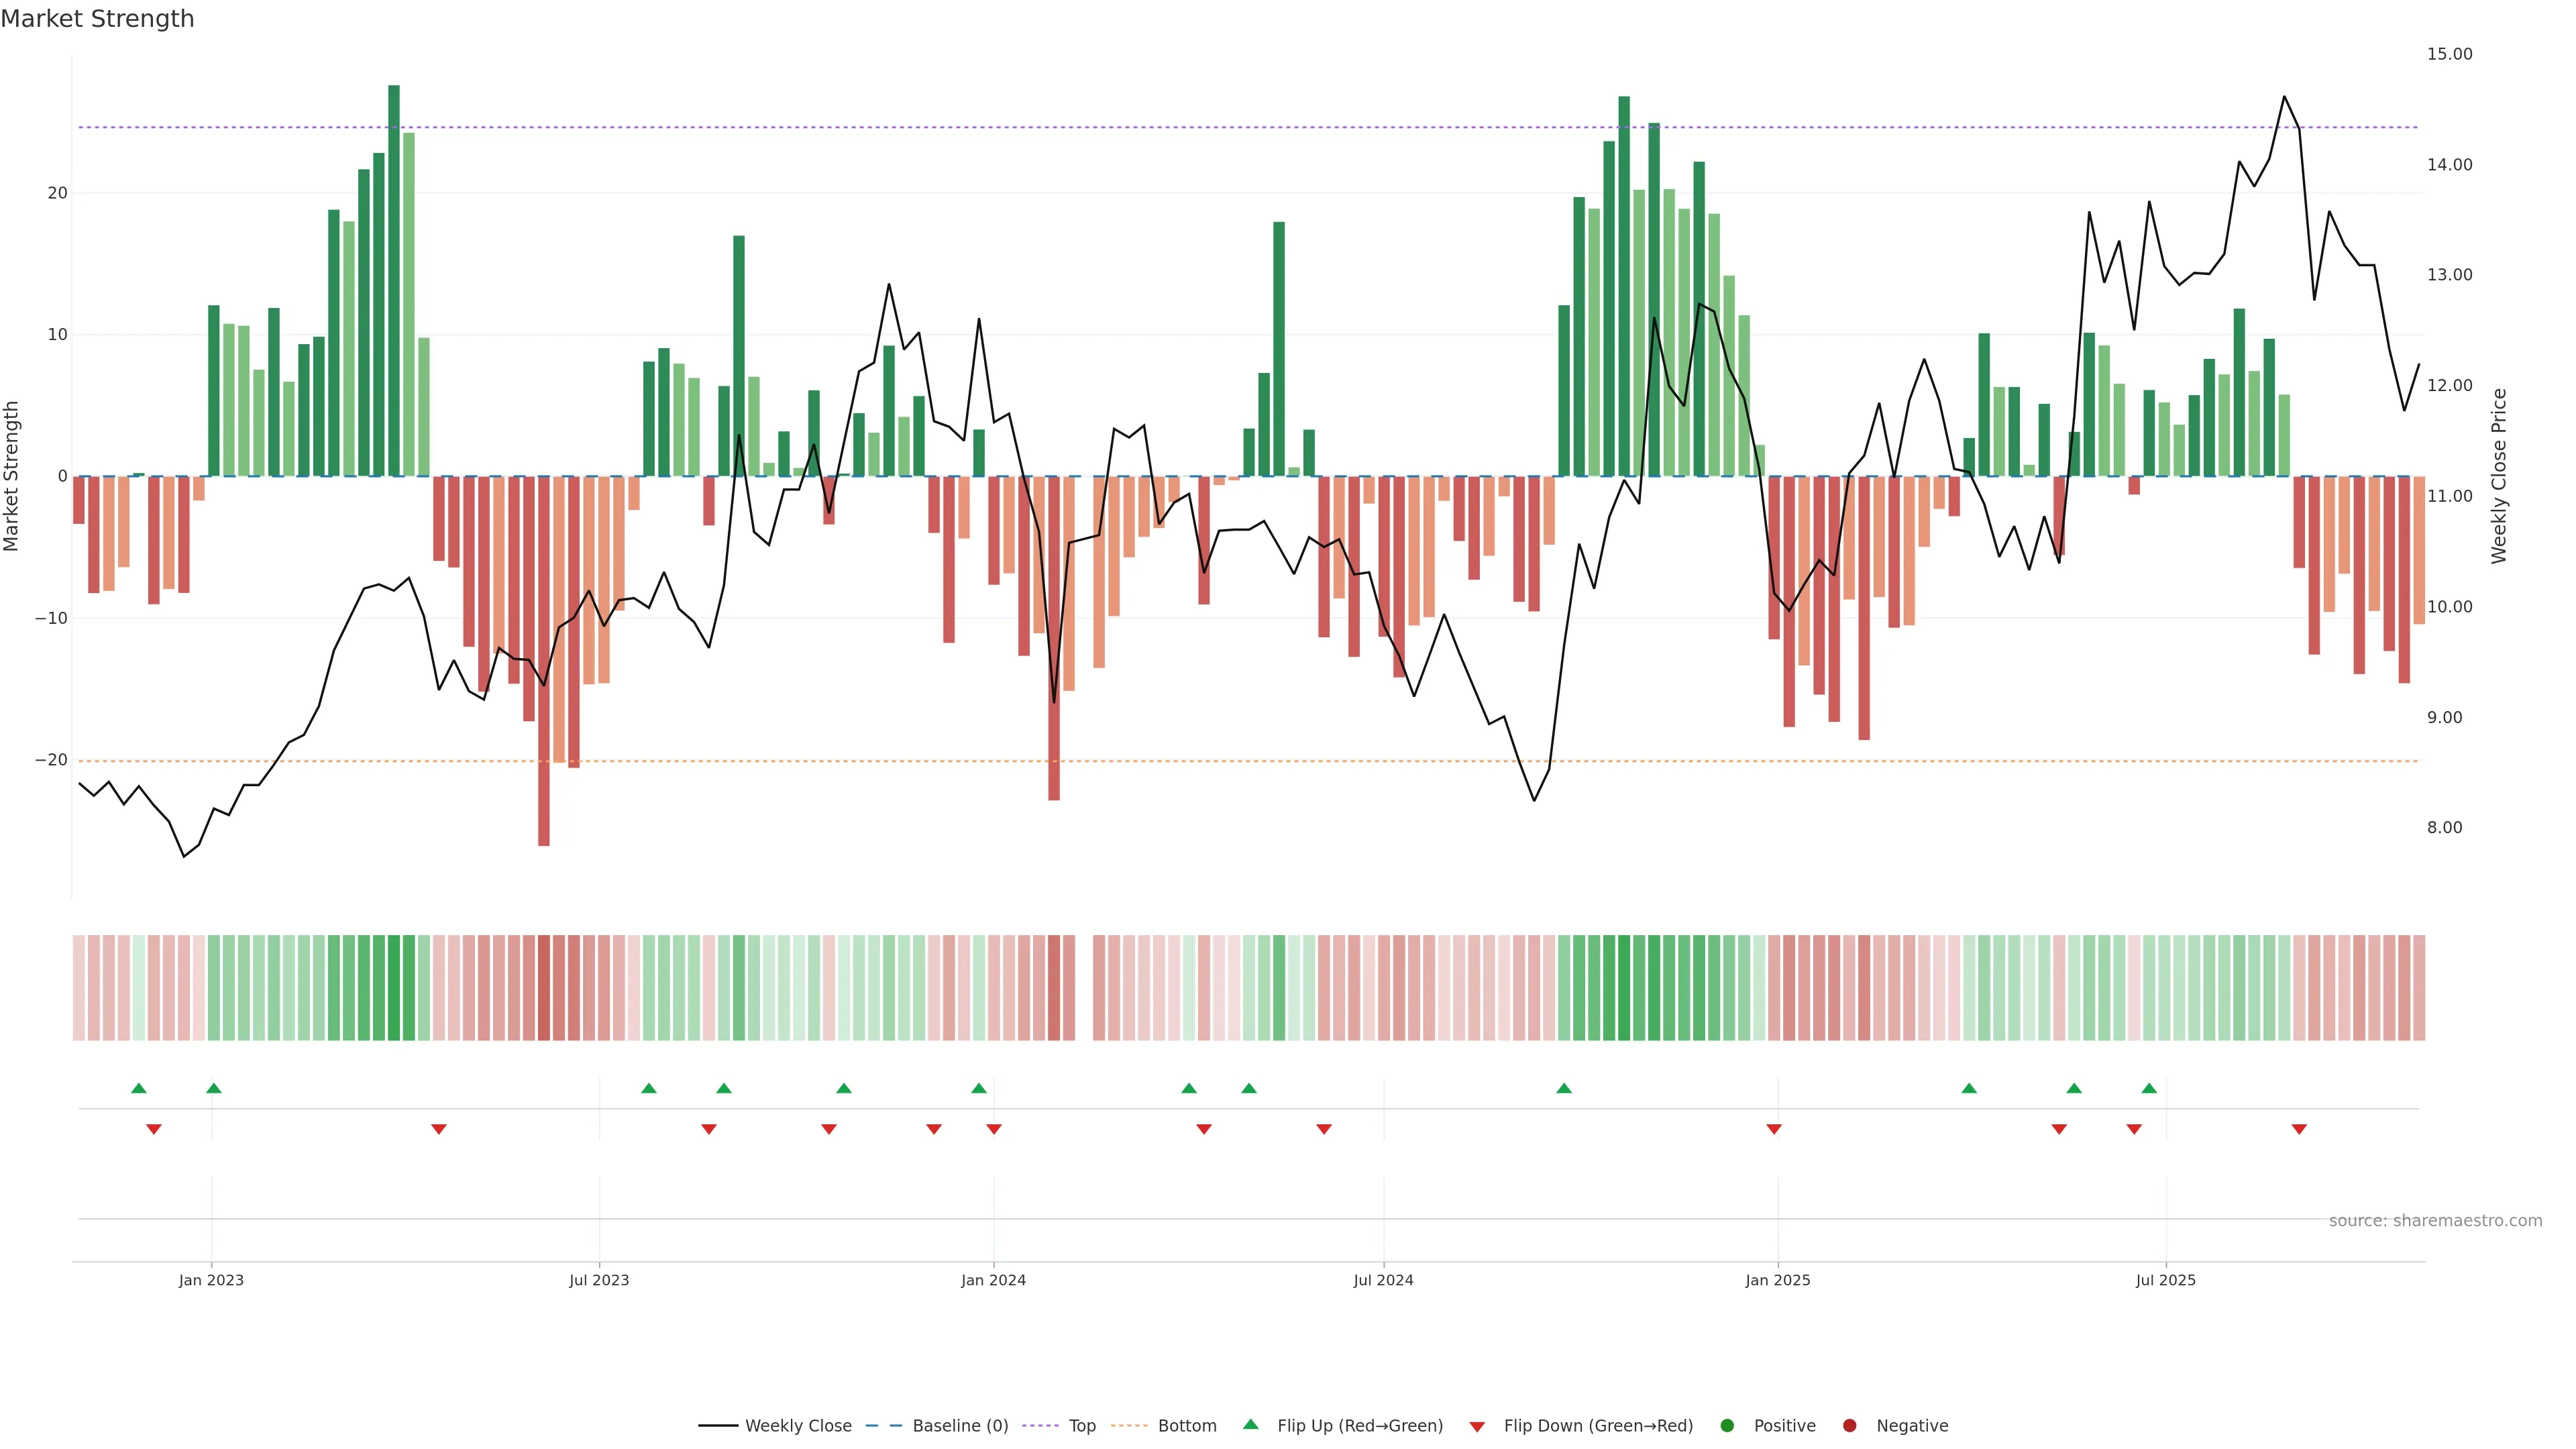Image resolution: width=2576 pixels, height=1449 pixels.
Task: Click the Flip Down red triangle legend icon
Action: (x=1477, y=1426)
